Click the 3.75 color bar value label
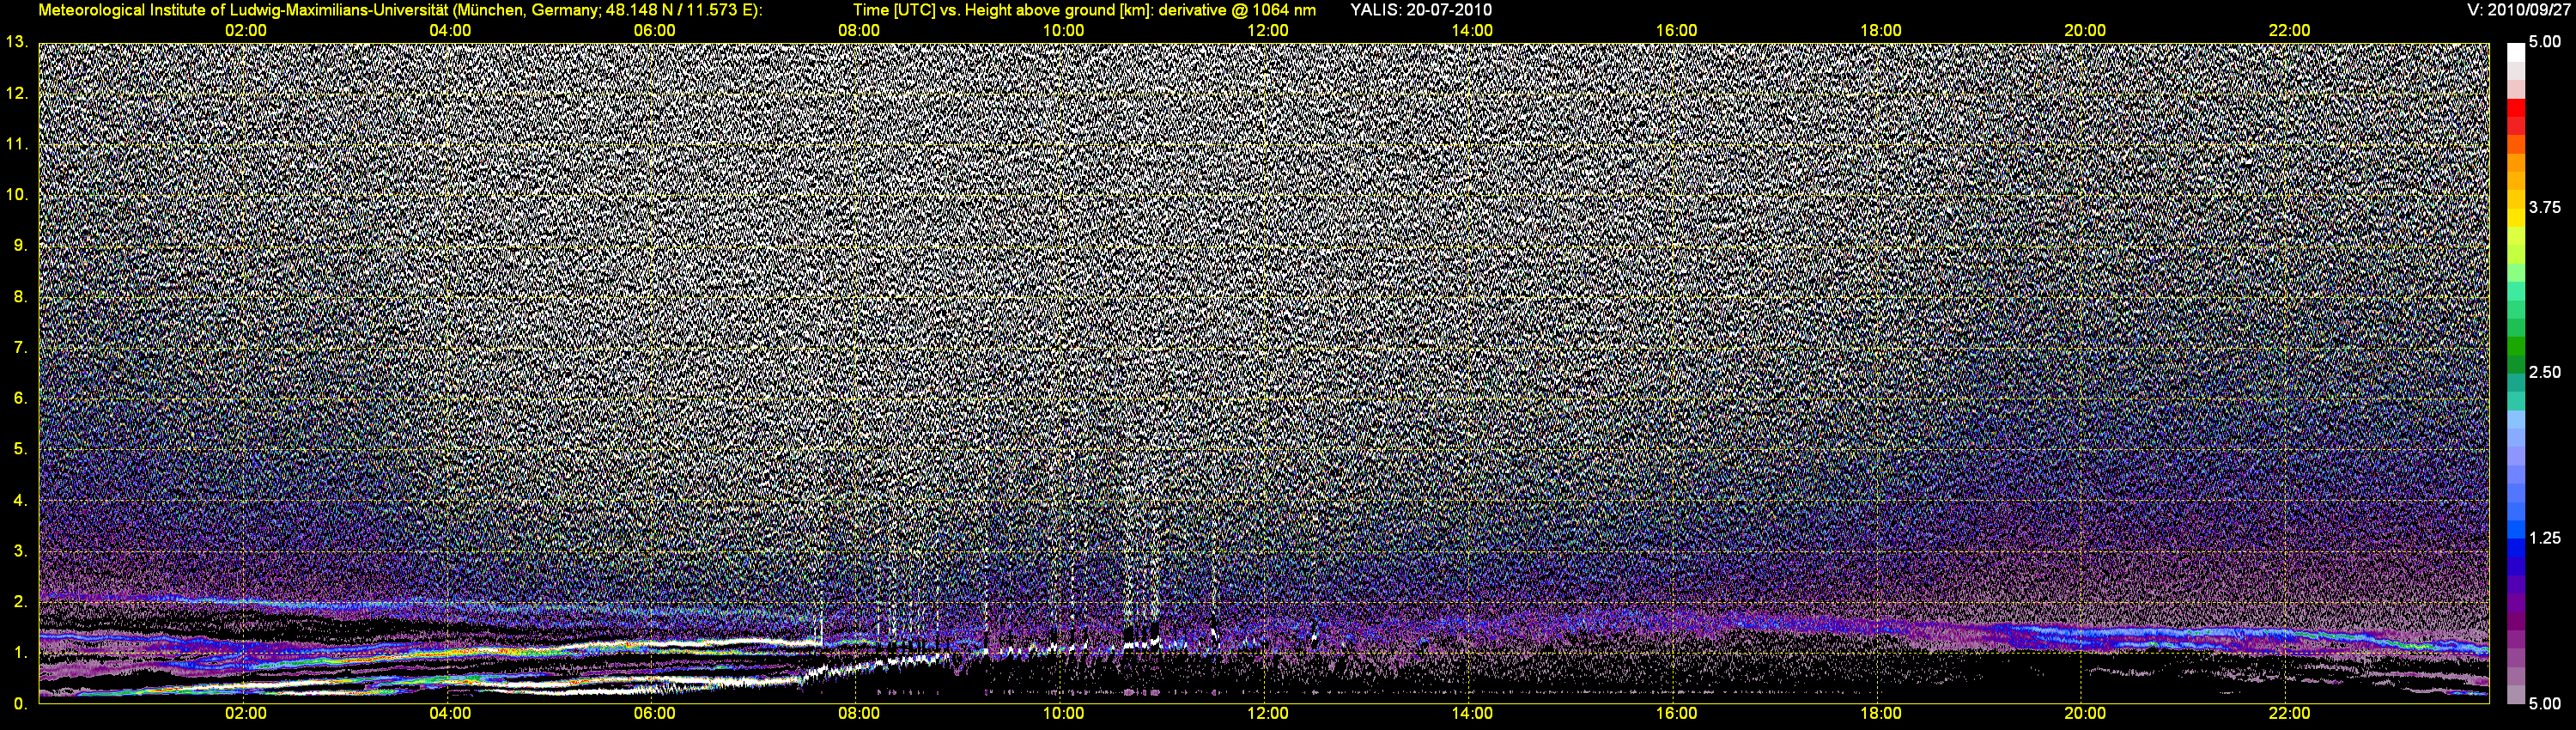 (2544, 207)
